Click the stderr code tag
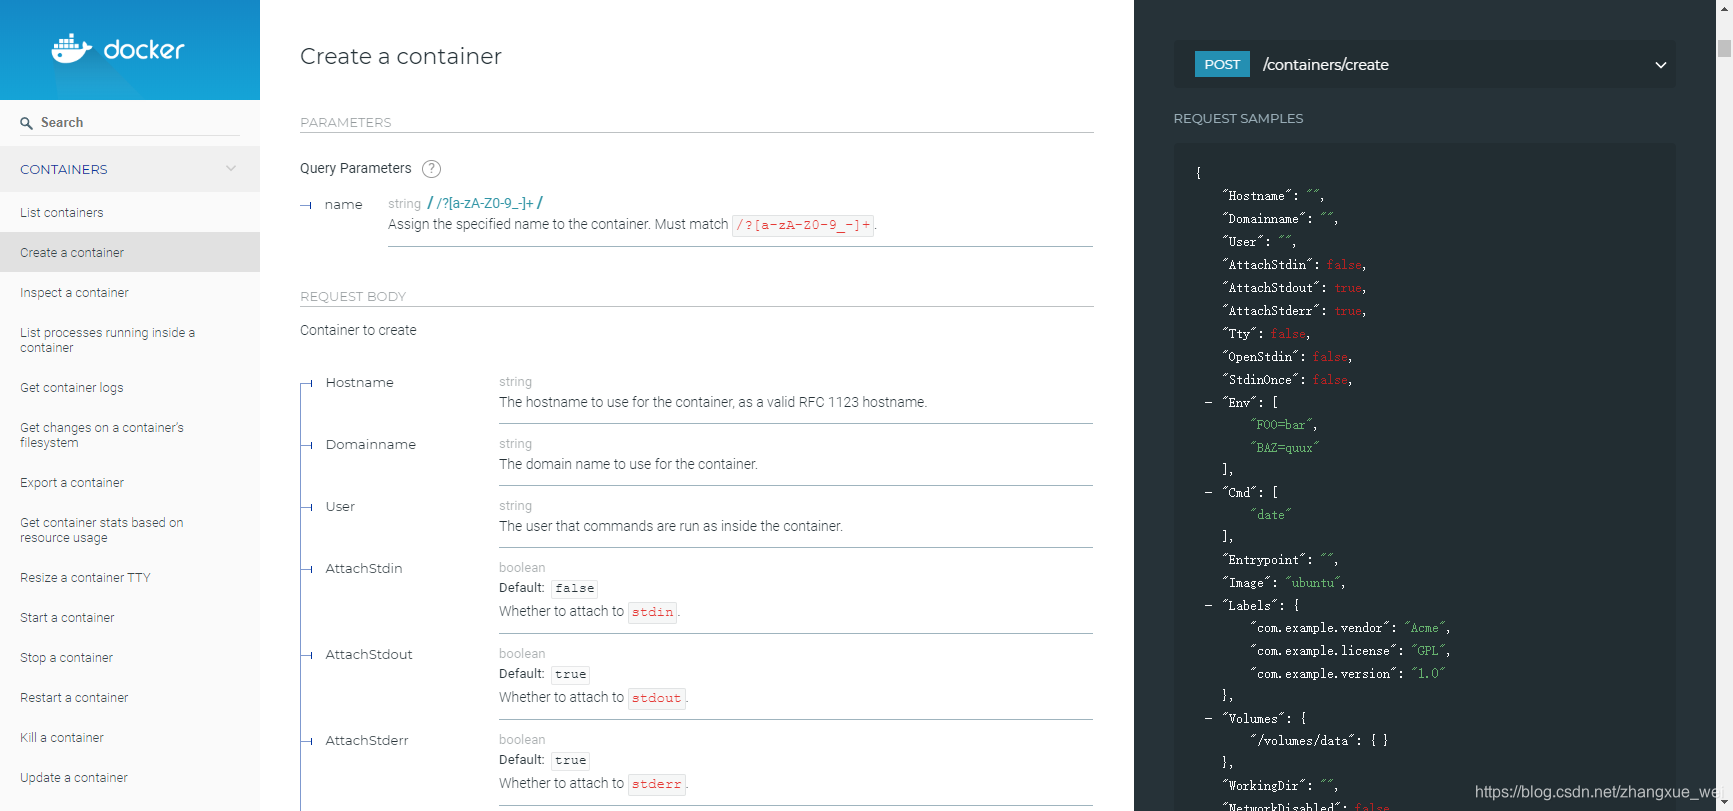1733x811 pixels. 656,784
